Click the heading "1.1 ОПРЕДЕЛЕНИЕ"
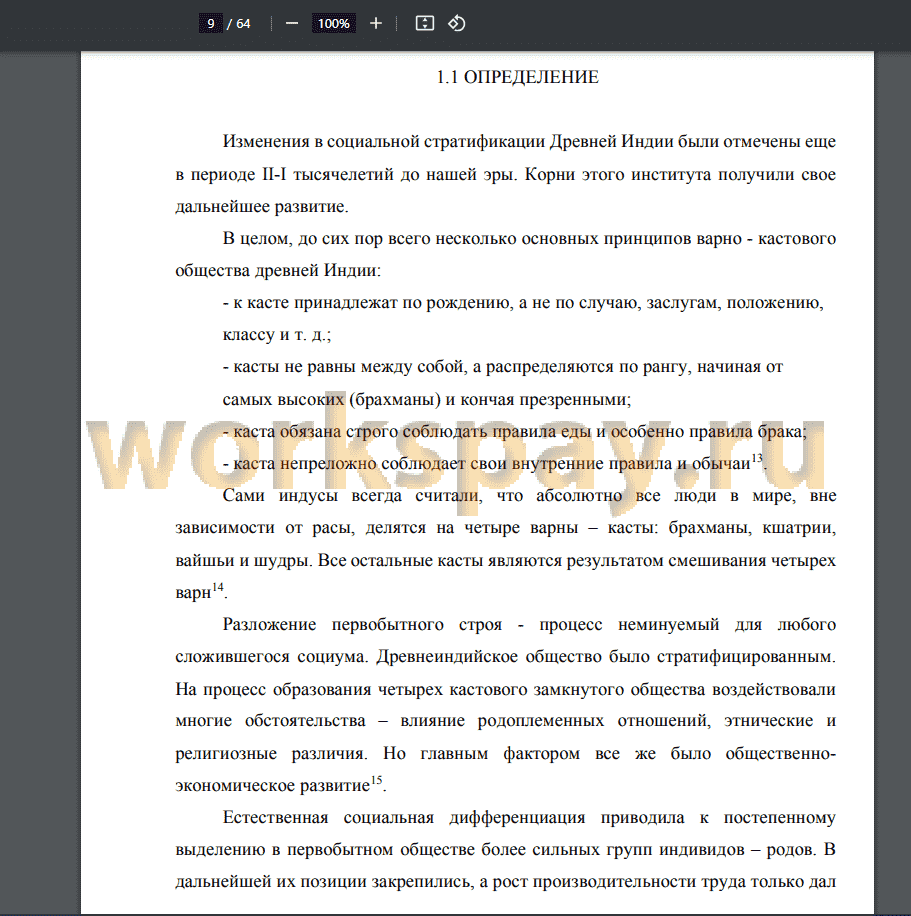Screen dimensions: 911x916 coord(518,77)
